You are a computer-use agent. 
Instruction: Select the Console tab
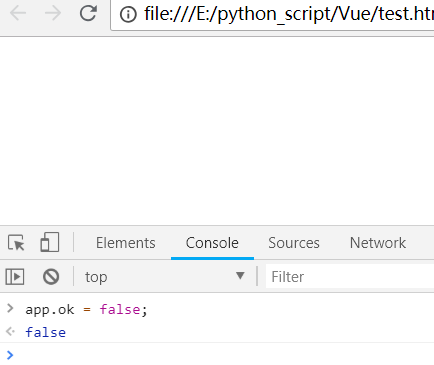click(212, 243)
